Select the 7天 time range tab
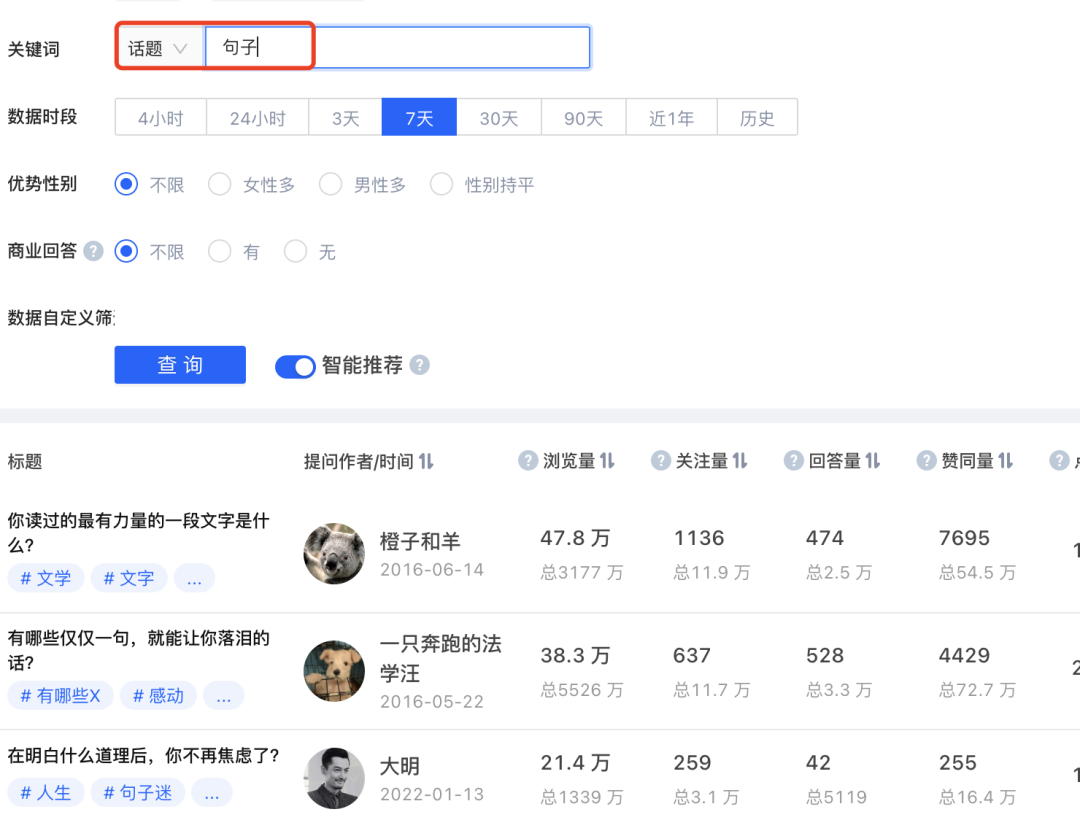This screenshot has width=1080, height=820. (x=419, y=118)
